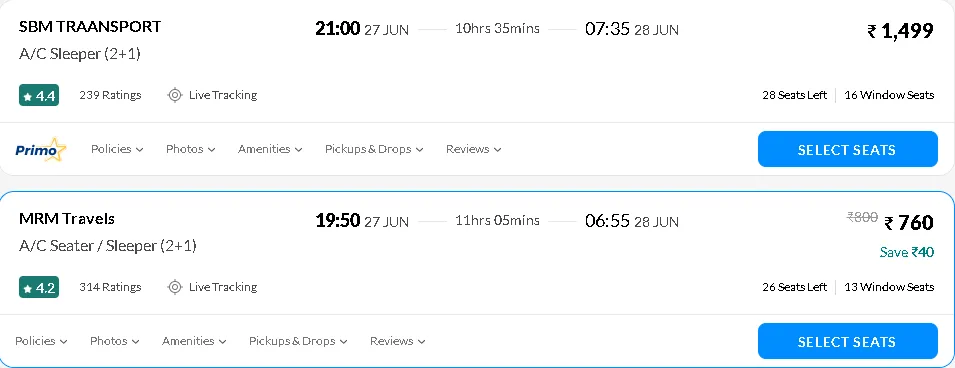Select seats on MRM Travels bus
Viewport: 955px width, 368px height.
click(x=847, y=341)
